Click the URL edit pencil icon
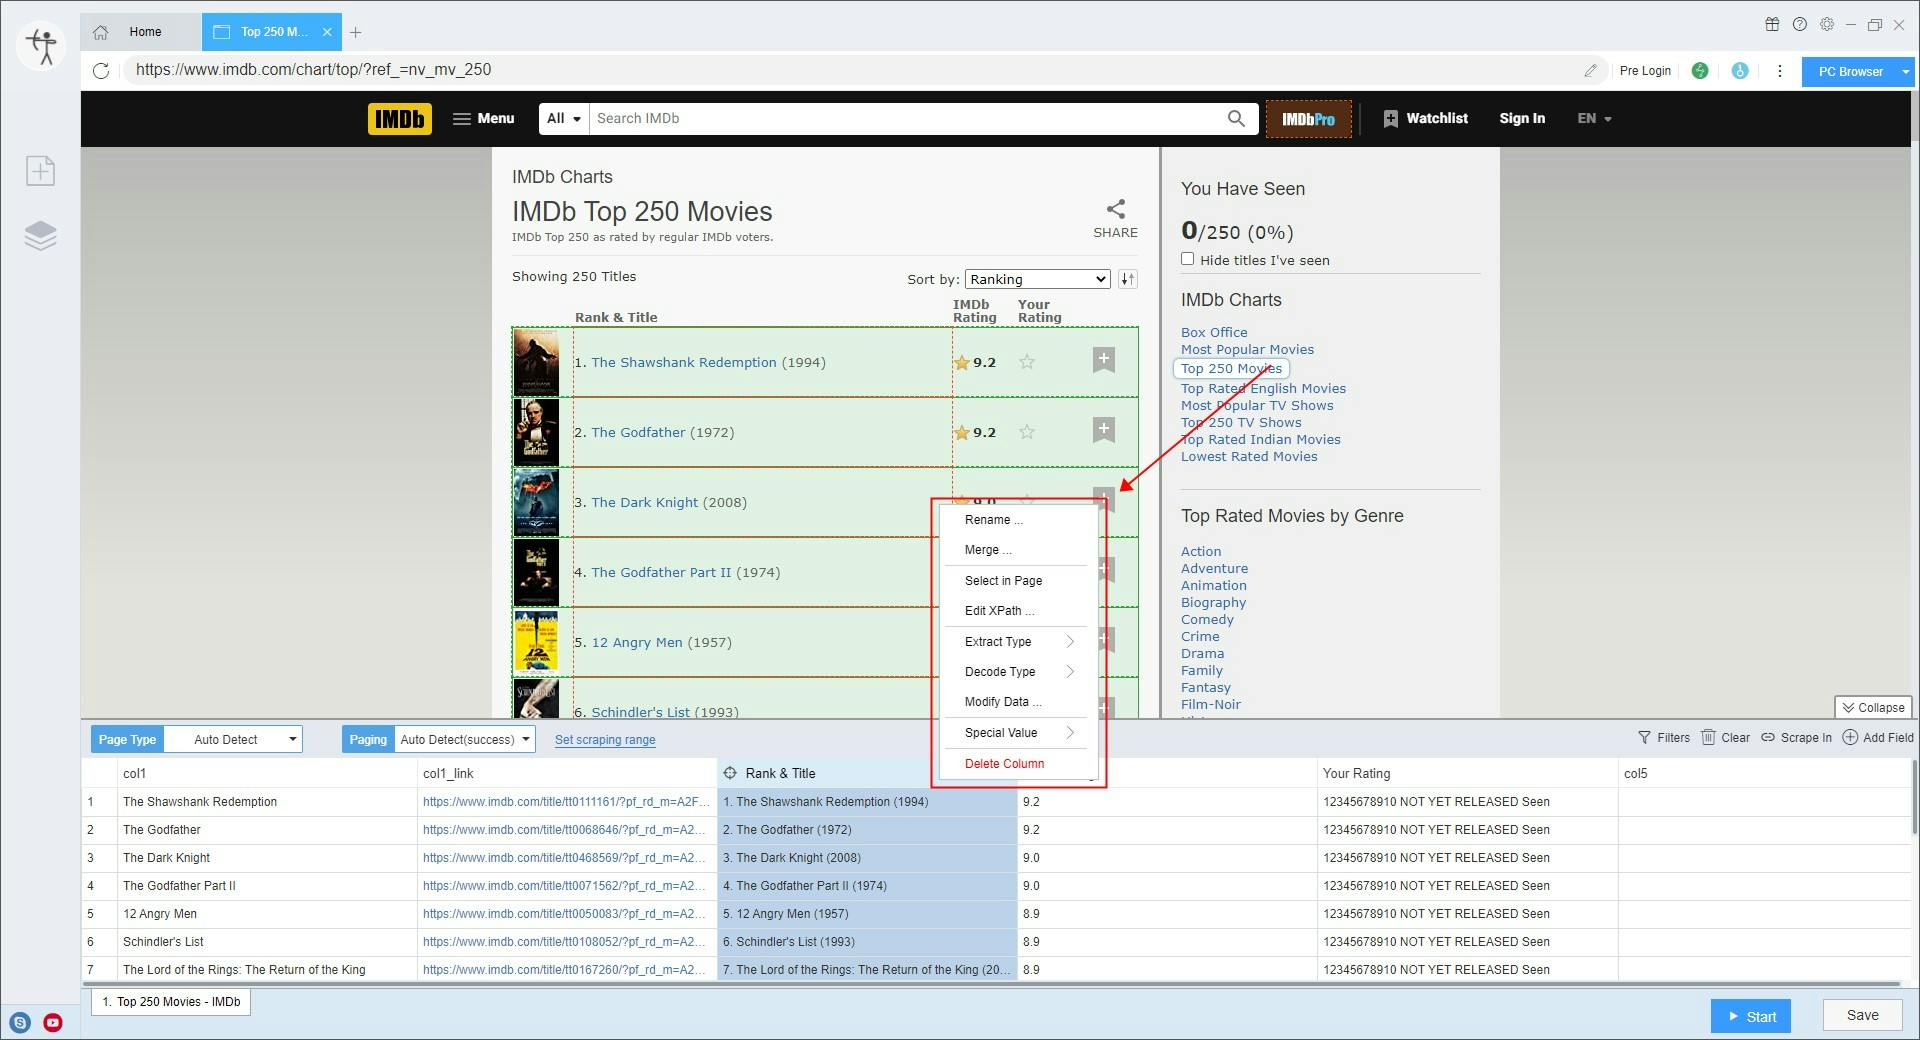 point(1590,70)
